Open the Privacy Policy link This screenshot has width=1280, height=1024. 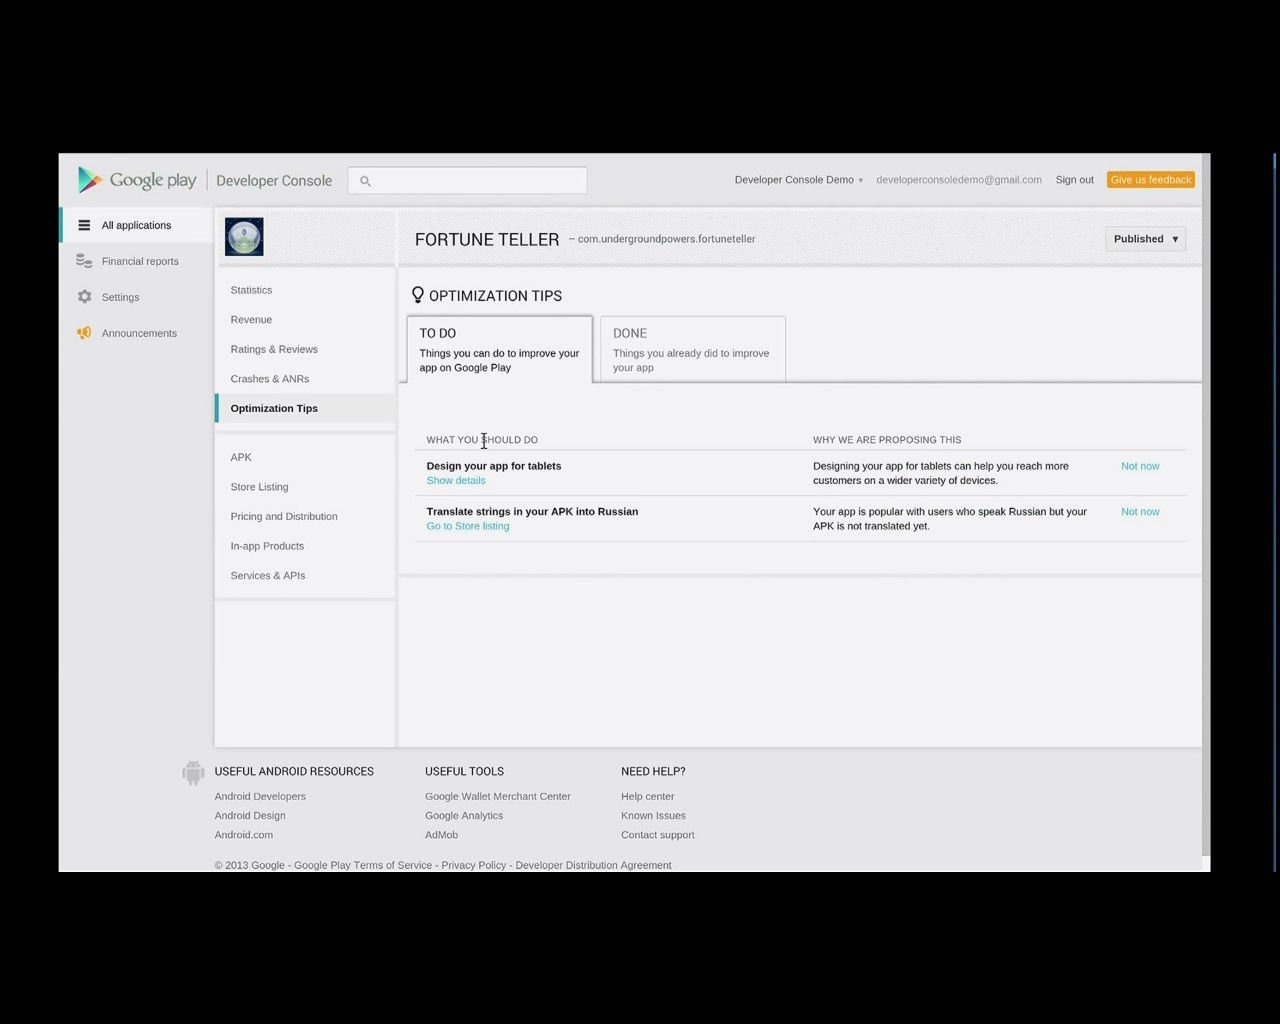pos(474,865)
